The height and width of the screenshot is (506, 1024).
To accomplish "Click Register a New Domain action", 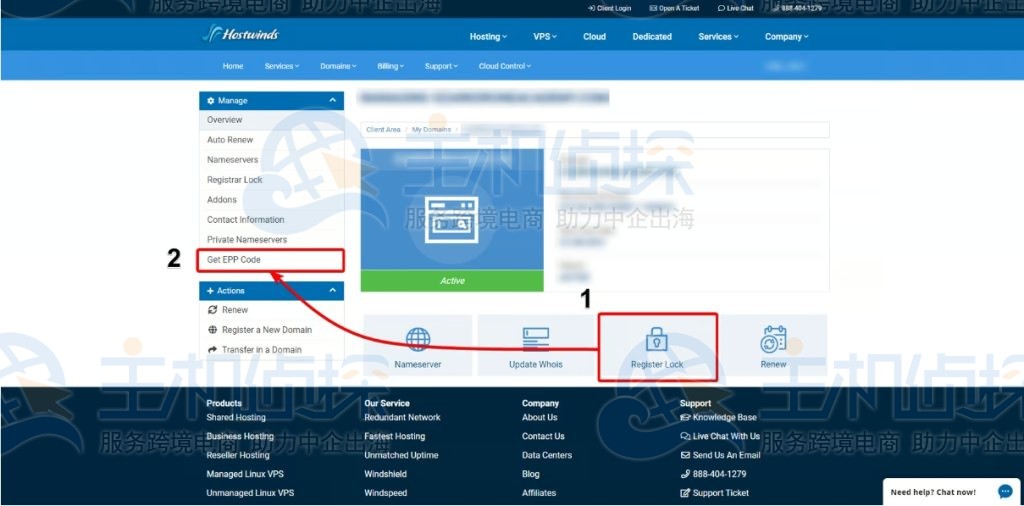I will tap(266, 330).
